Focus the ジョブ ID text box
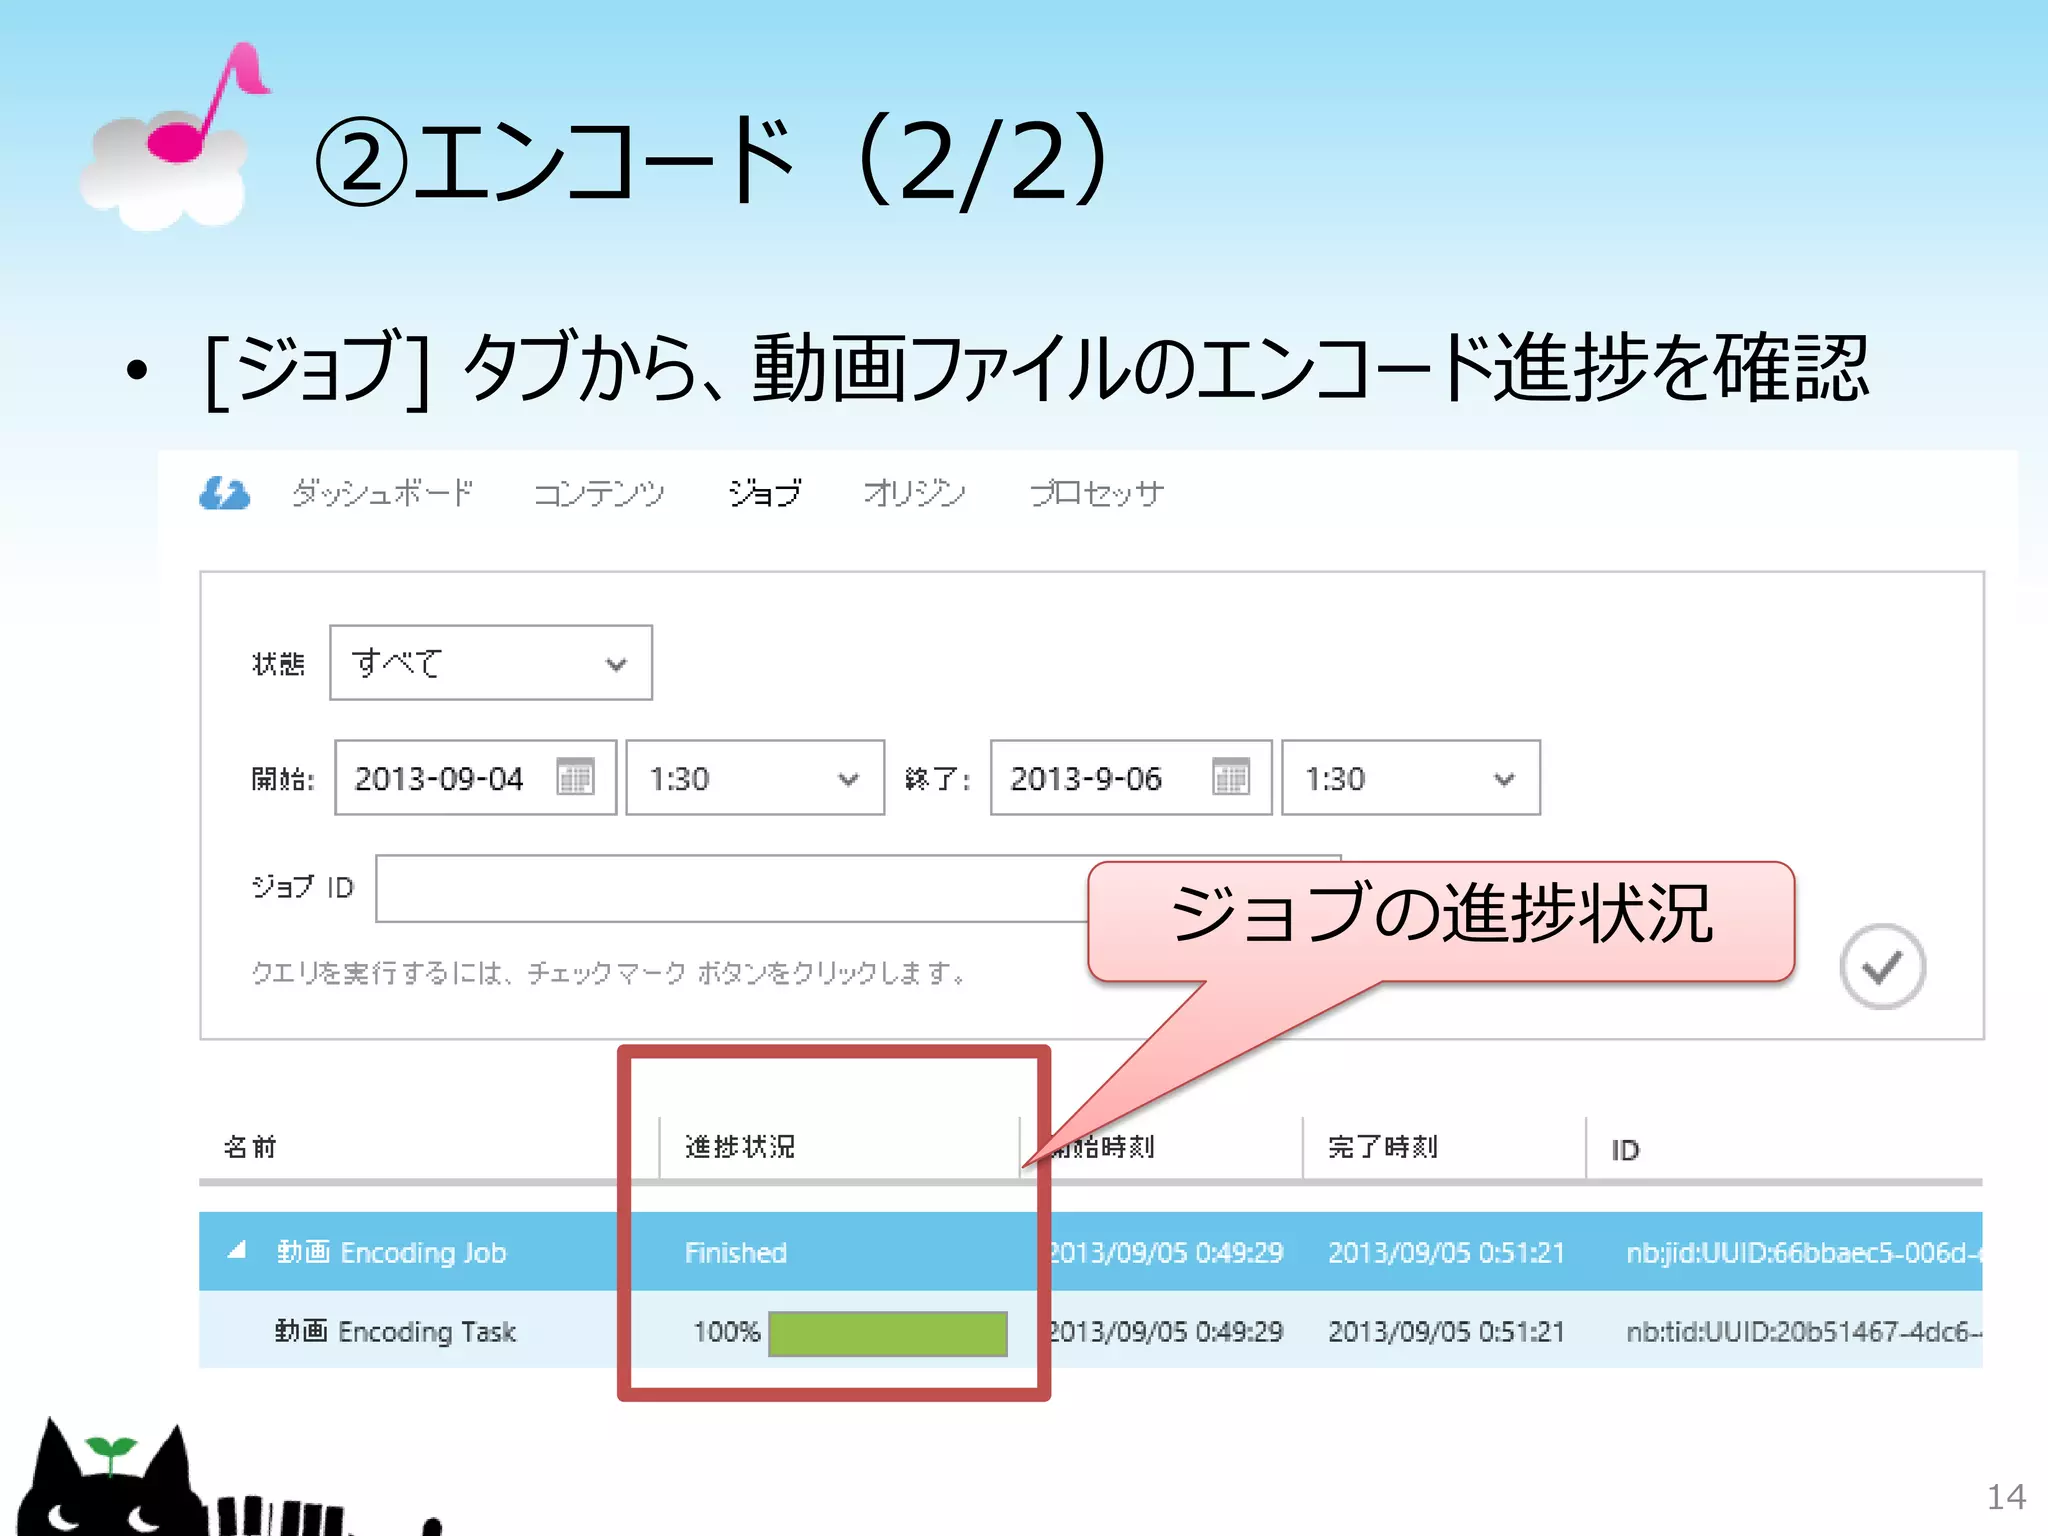Viewport: 2048px width, 1536px height. (x=731, y=888)
